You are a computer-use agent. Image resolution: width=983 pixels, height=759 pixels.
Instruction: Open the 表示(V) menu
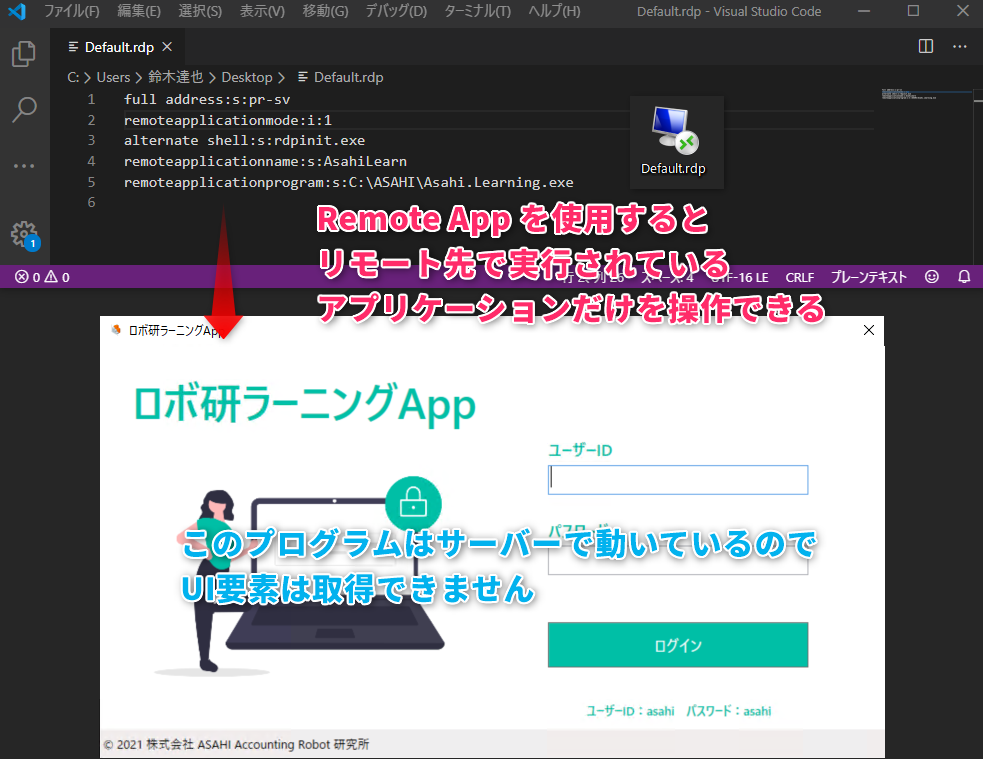coord(262,11)
